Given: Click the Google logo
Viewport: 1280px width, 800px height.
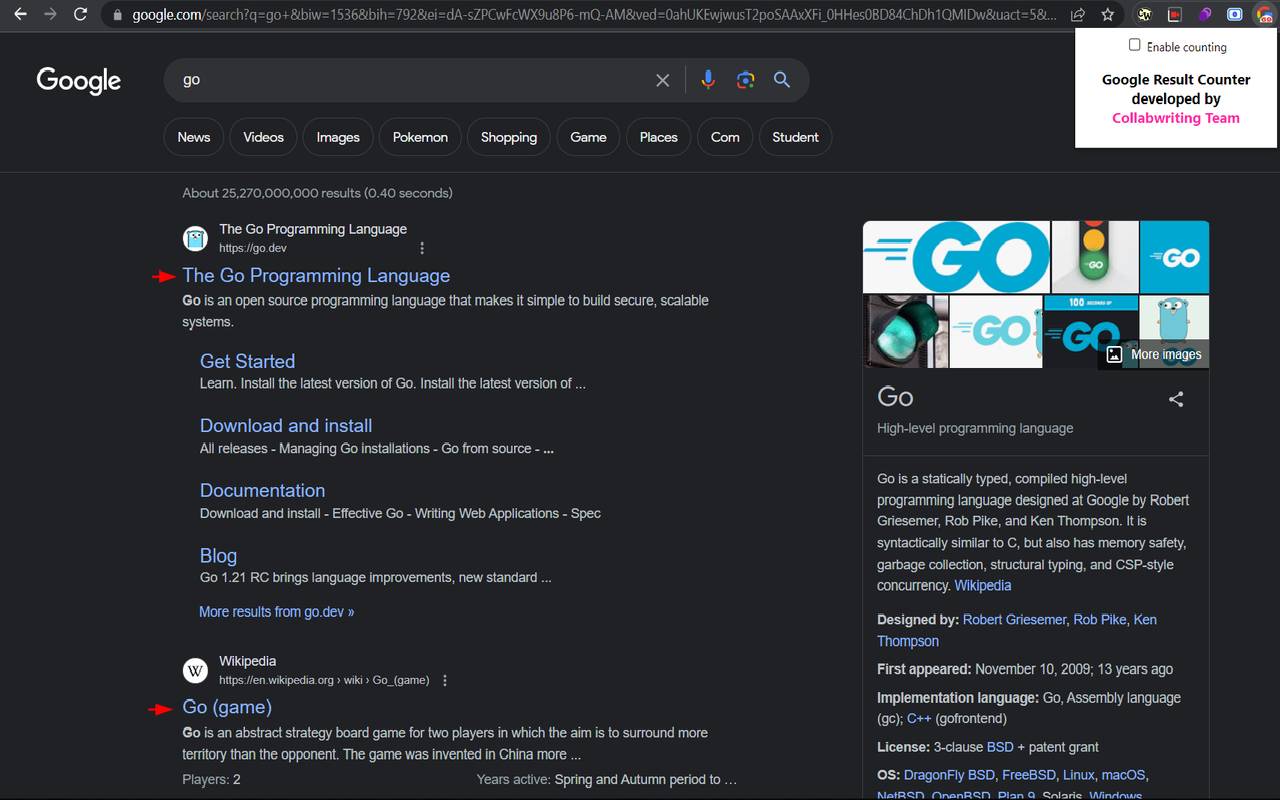Looking at the screenshot, I should (x=79, y=80).
